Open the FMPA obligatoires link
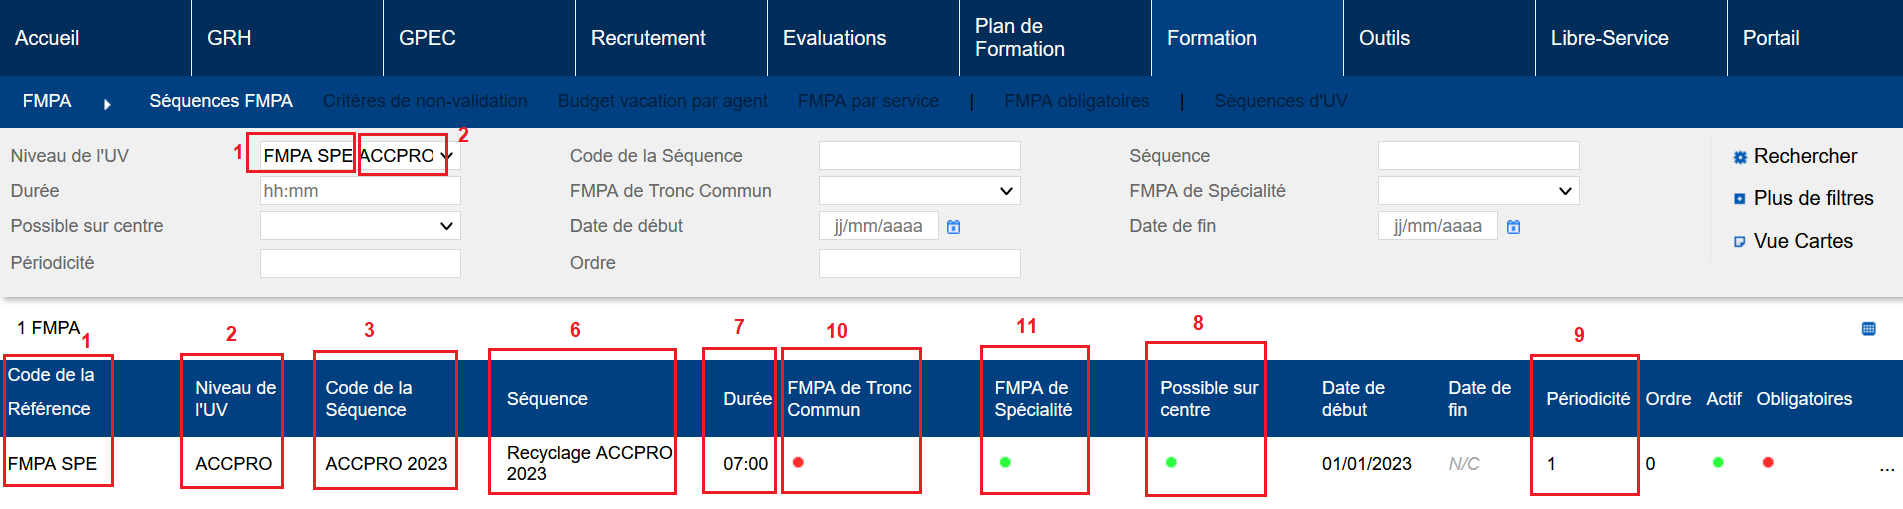Screen dimensions: 1903x509 pos(1076,101)
